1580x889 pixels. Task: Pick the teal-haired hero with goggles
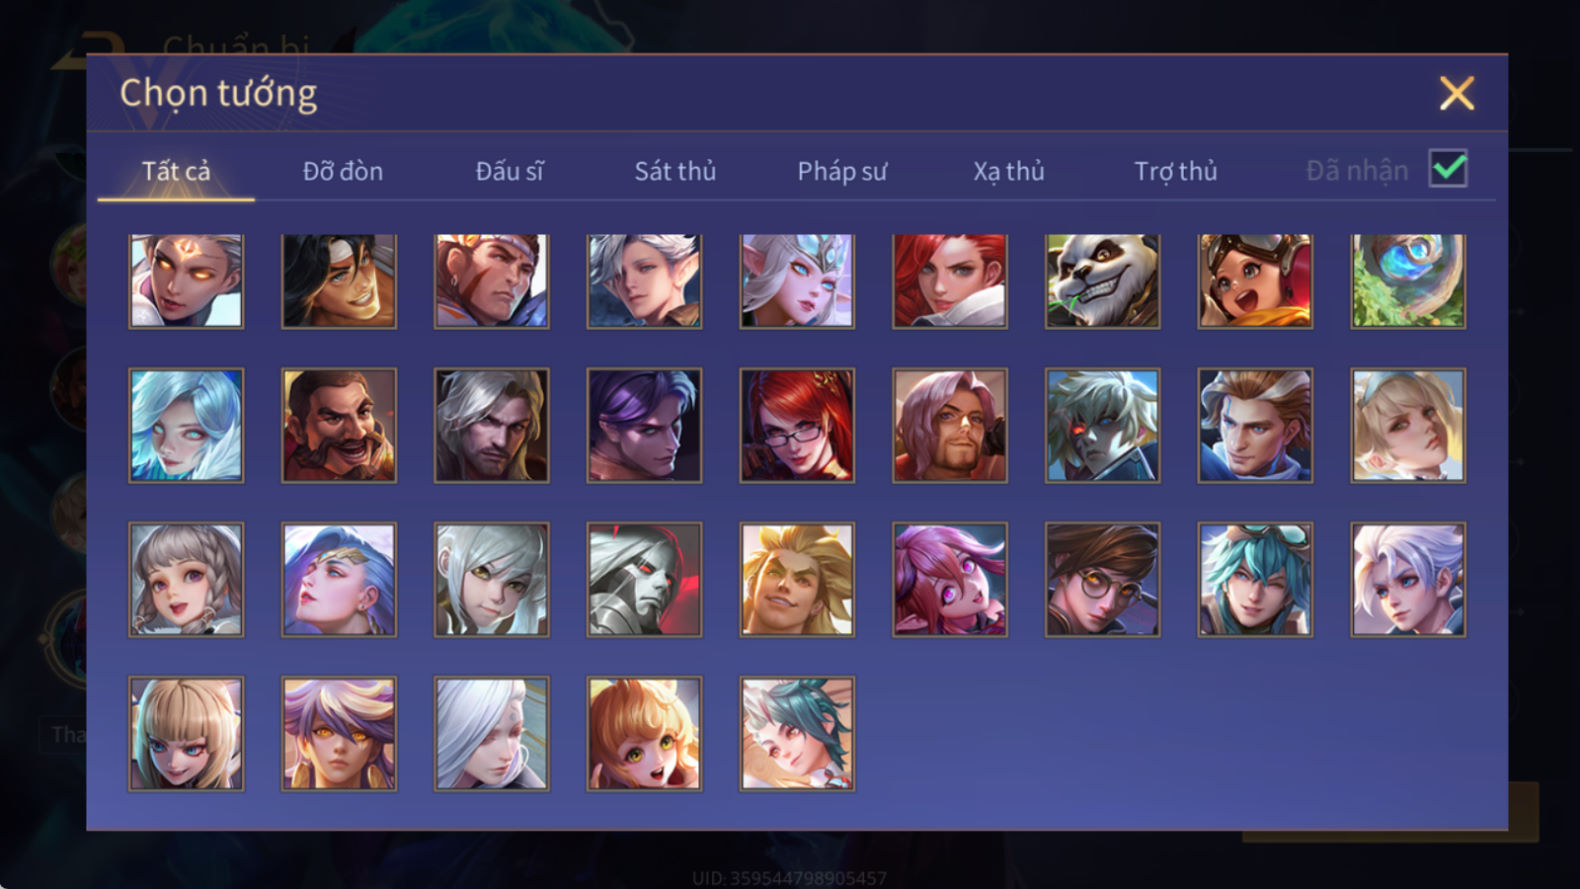(x=1255, y=579)
